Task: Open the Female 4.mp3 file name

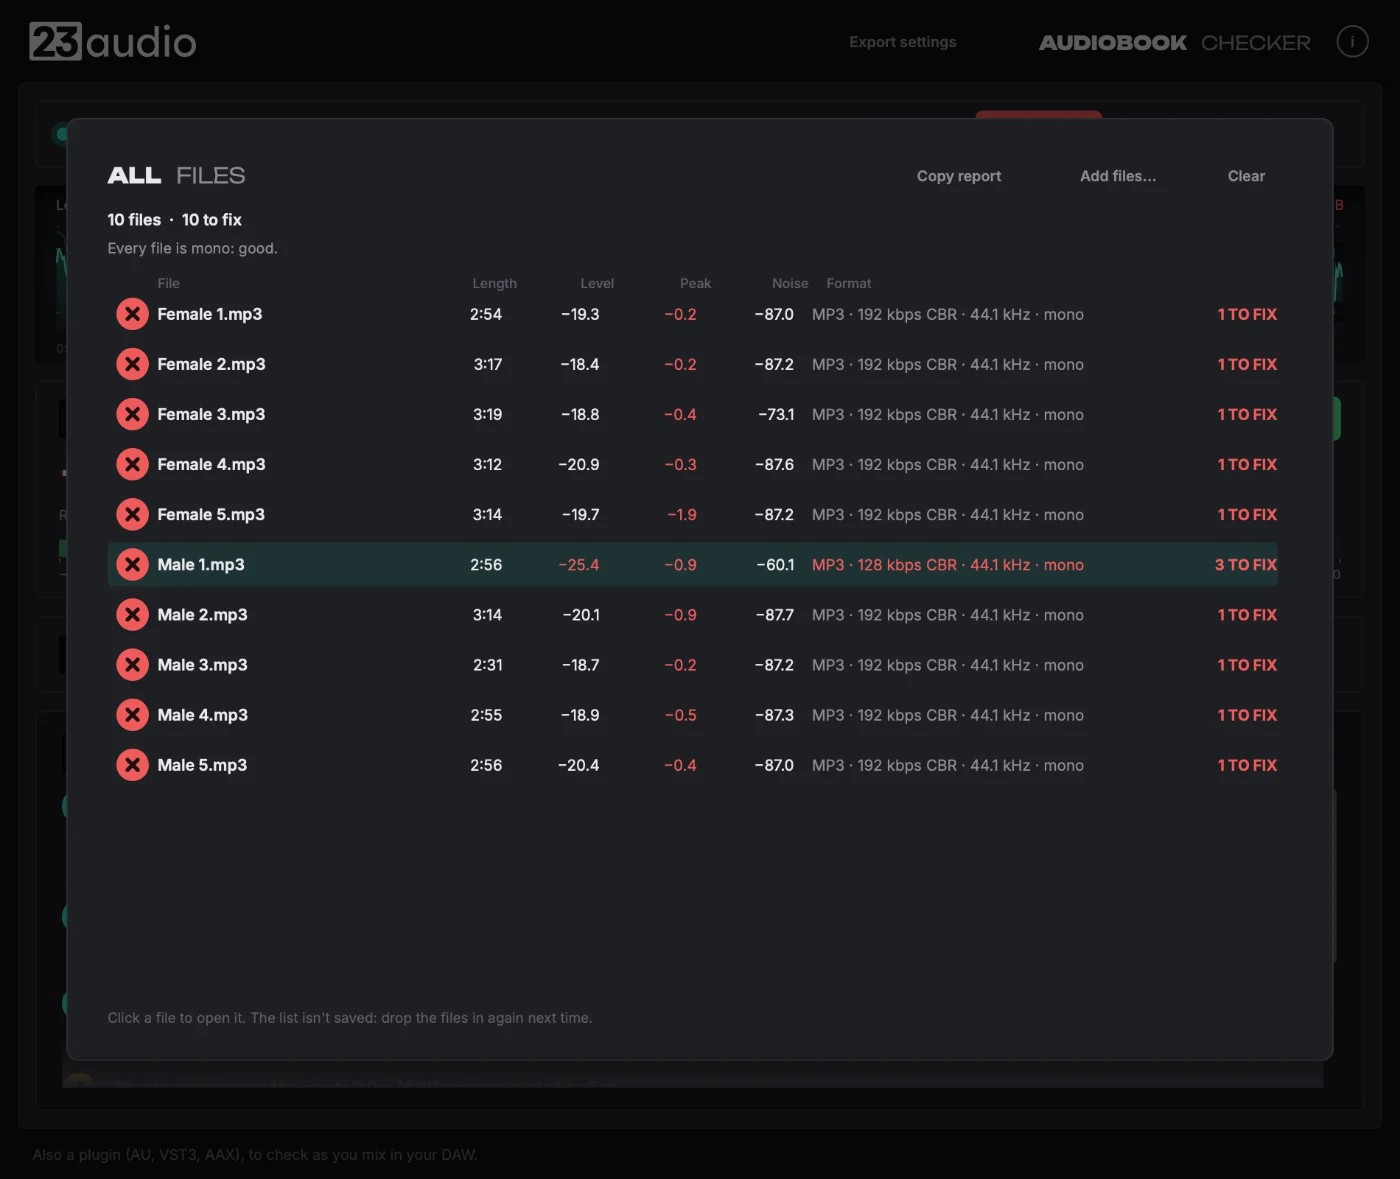Action: click(x=211, y=464)
